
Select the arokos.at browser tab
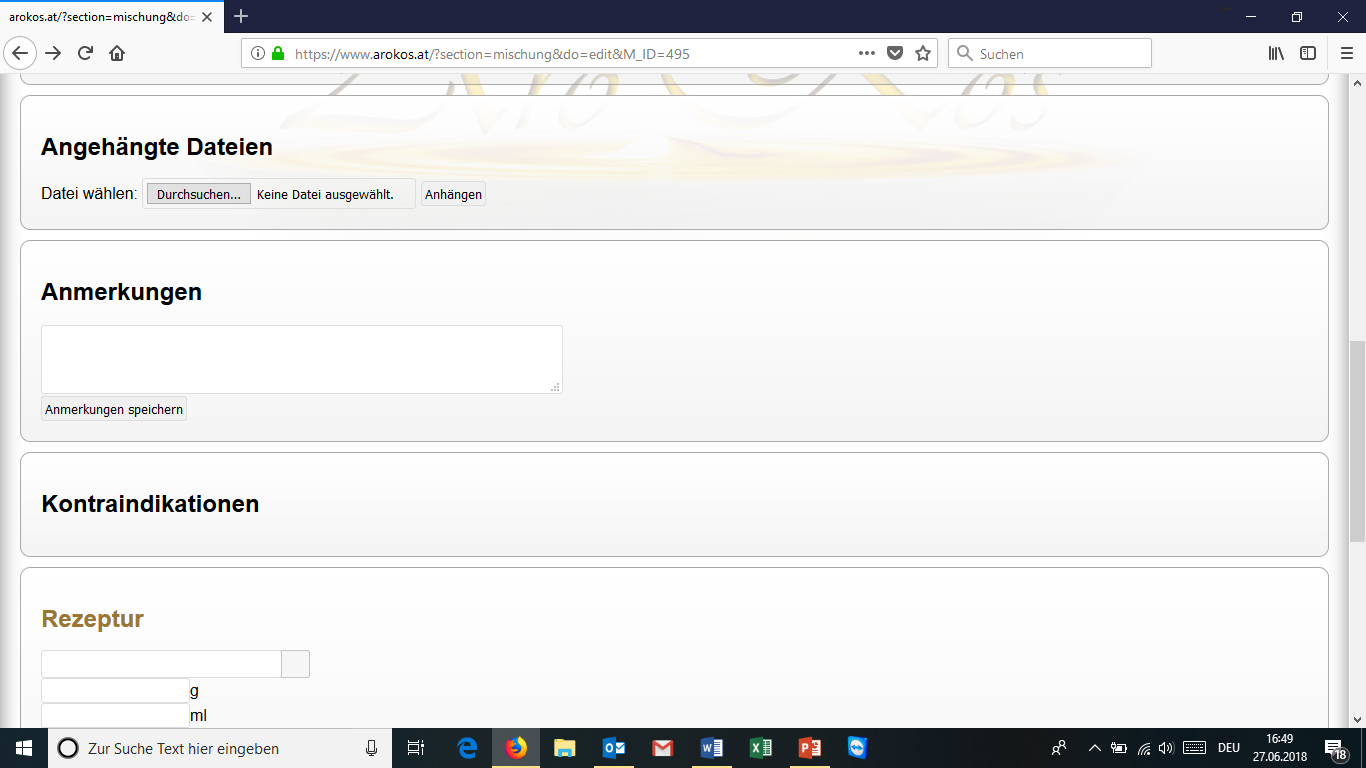coord(110,17)
